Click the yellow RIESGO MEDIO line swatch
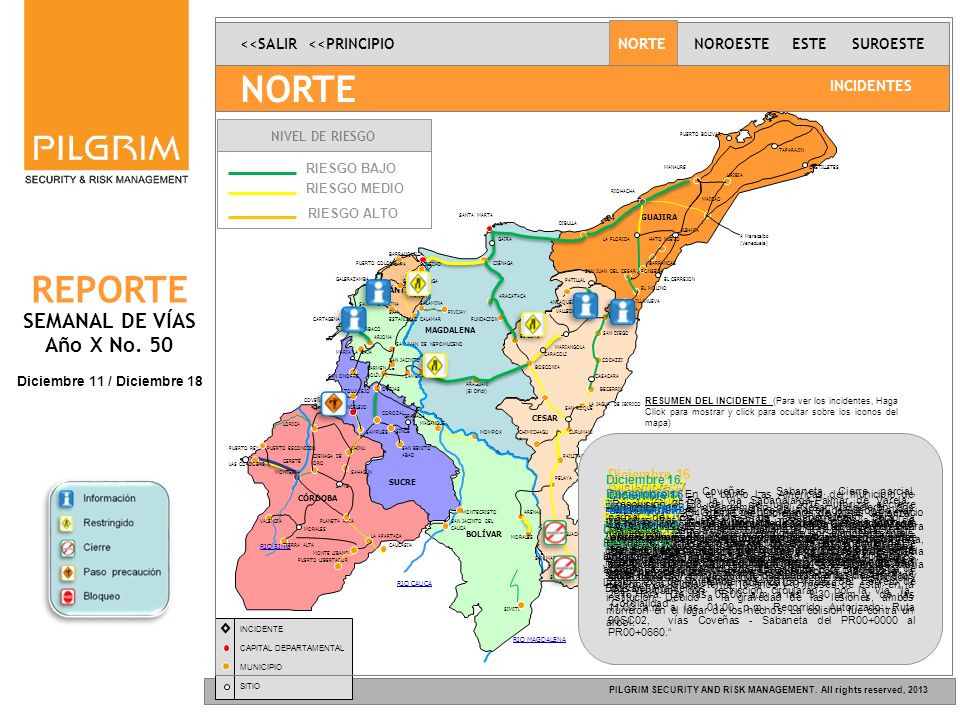The height and width of the screenshot is (720, 960). pos(262,193)
